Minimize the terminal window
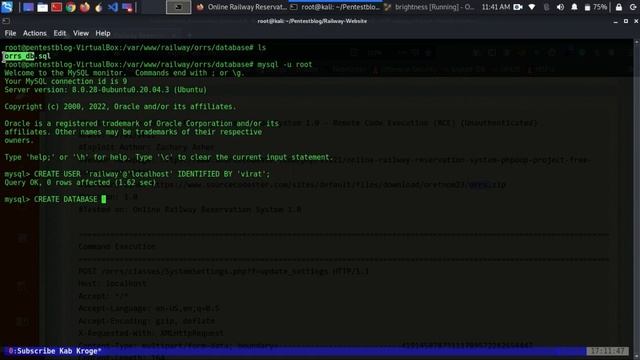The width and height of the screenshot is (640, 360). pos(616,21)
